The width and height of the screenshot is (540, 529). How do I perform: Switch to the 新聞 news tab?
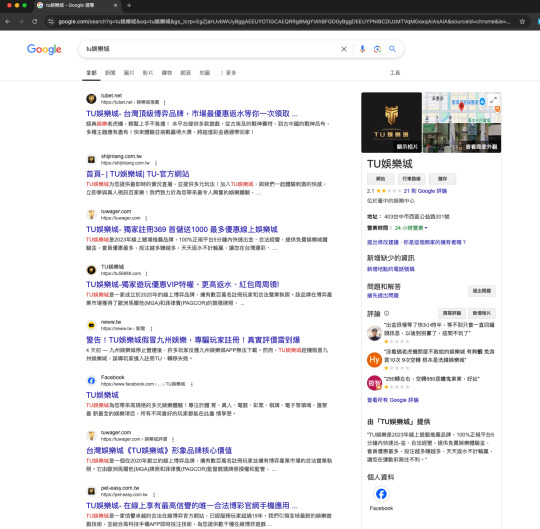110,73
